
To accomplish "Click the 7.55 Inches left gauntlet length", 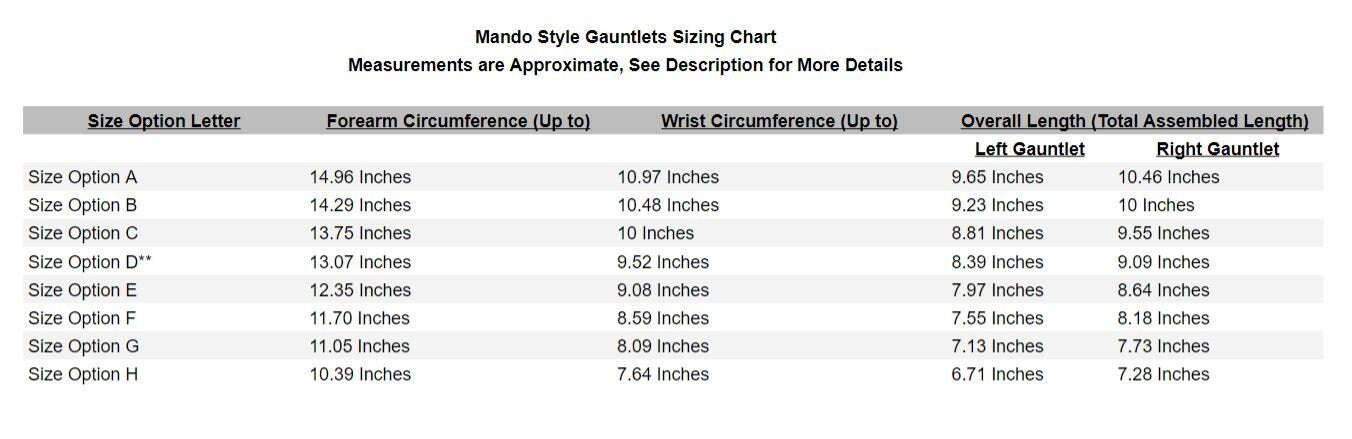I will click(x=997, y=318).
